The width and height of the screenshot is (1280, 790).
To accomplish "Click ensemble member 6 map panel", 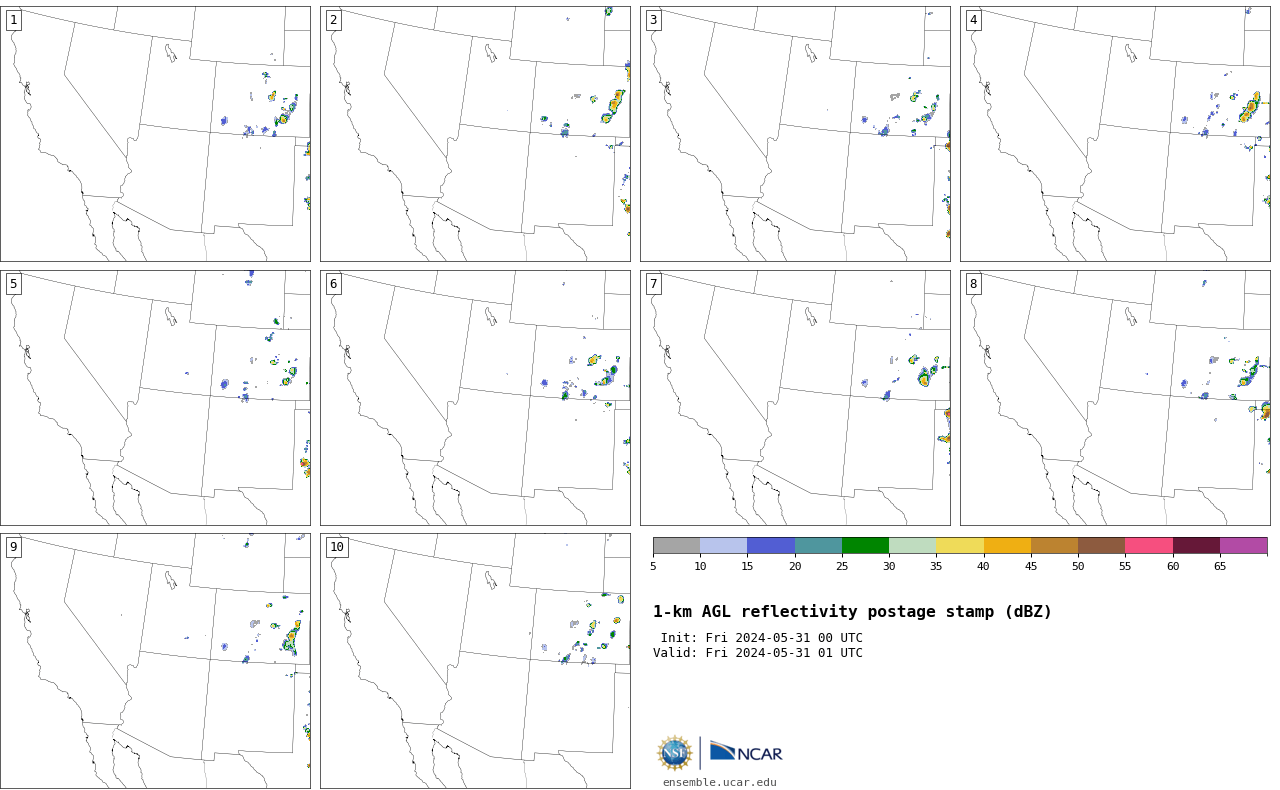I will tap(475, 398).
